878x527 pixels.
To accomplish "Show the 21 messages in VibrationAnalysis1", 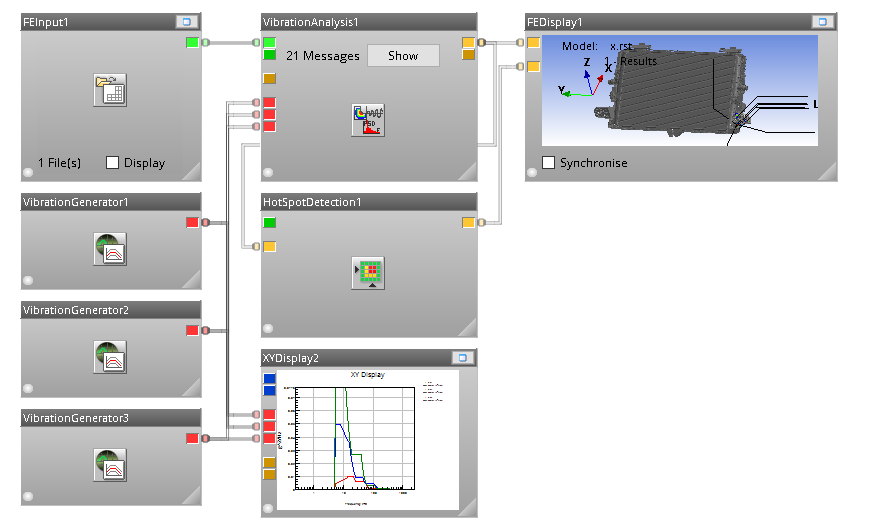I will tap(403, 56).
